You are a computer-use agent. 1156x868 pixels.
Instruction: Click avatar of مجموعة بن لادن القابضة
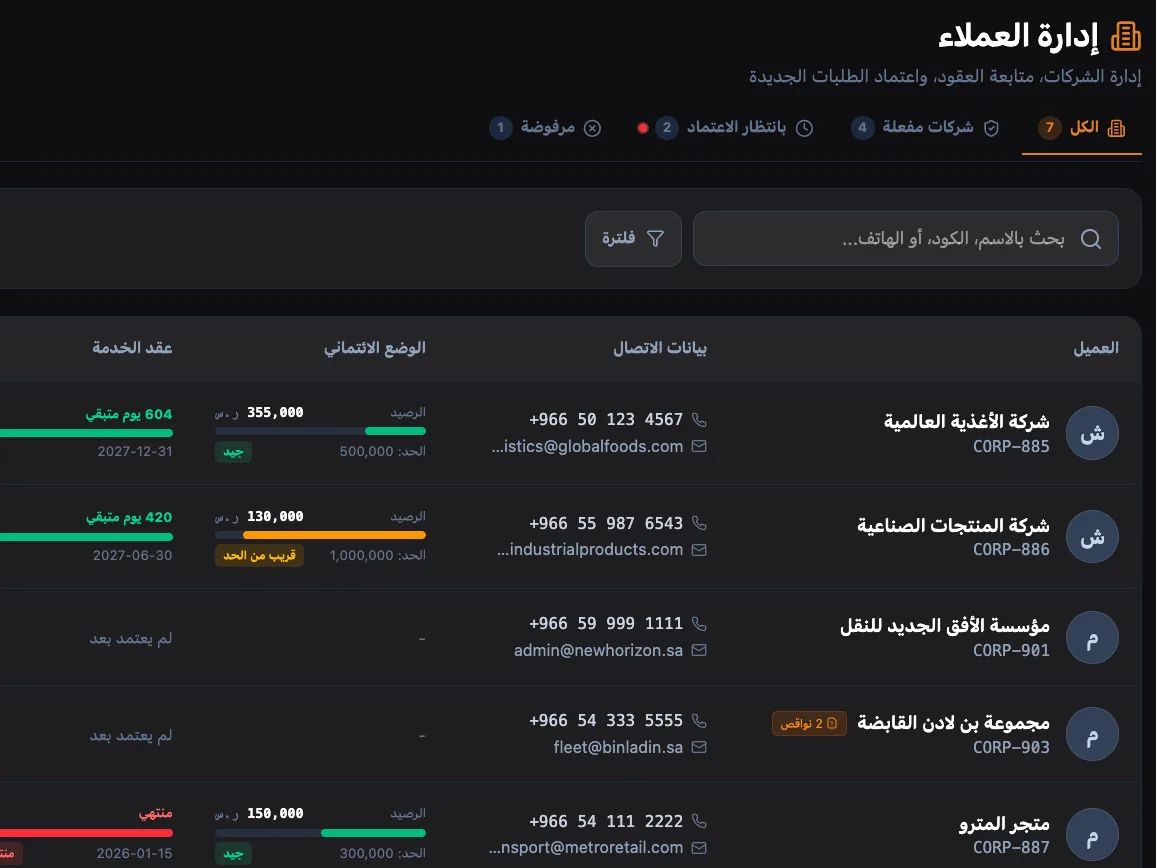pyautogui.click(x=1092, y=735)
